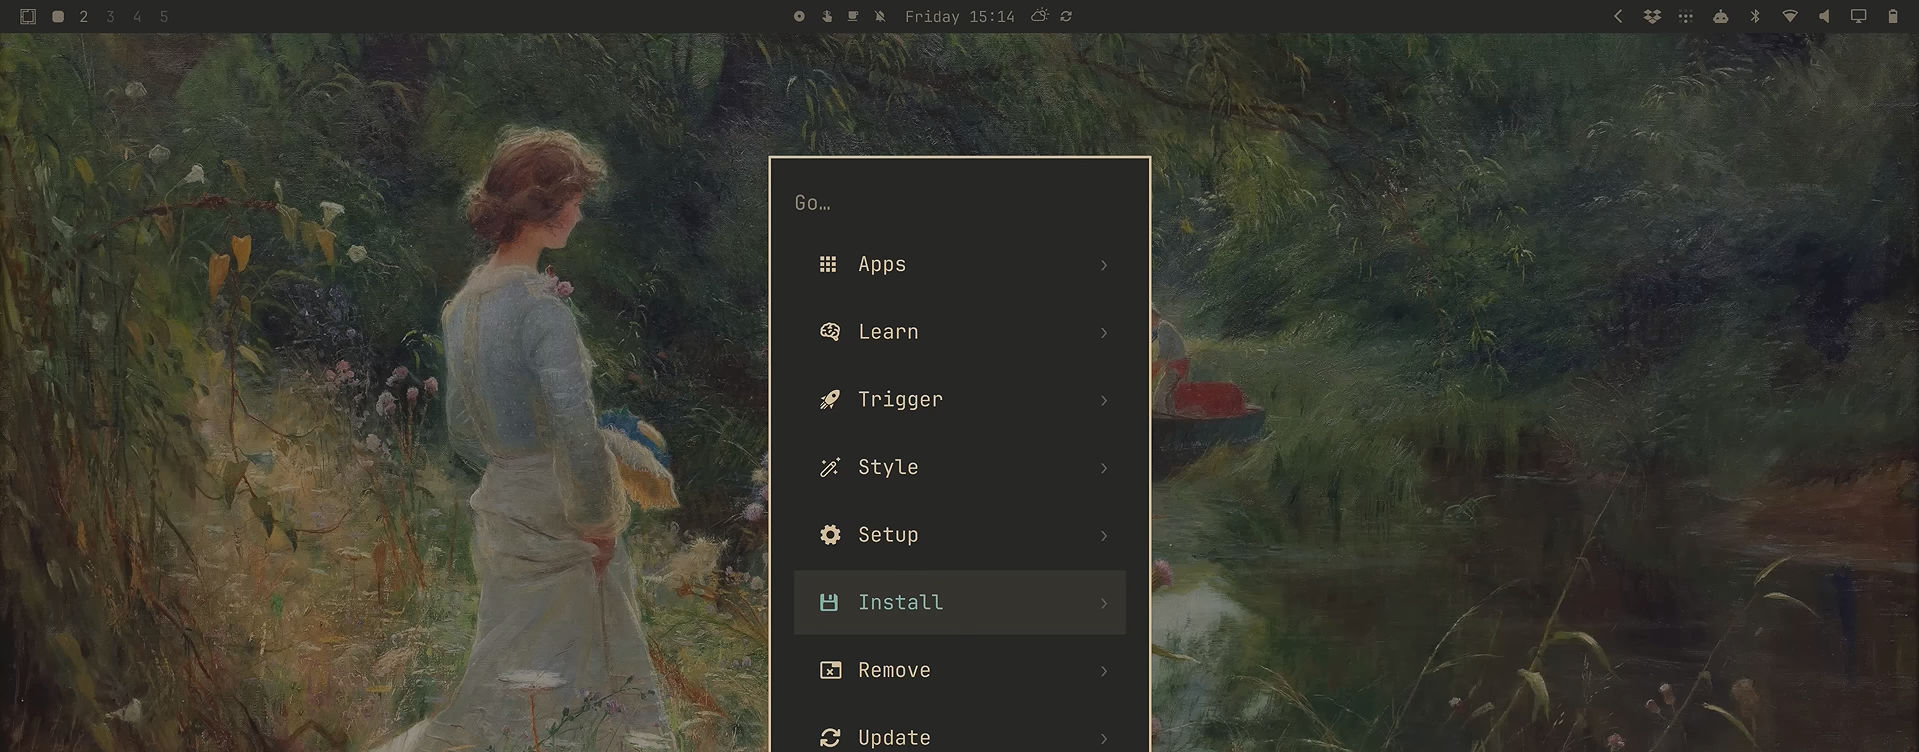Focus the Go… search field

[959, 203]
